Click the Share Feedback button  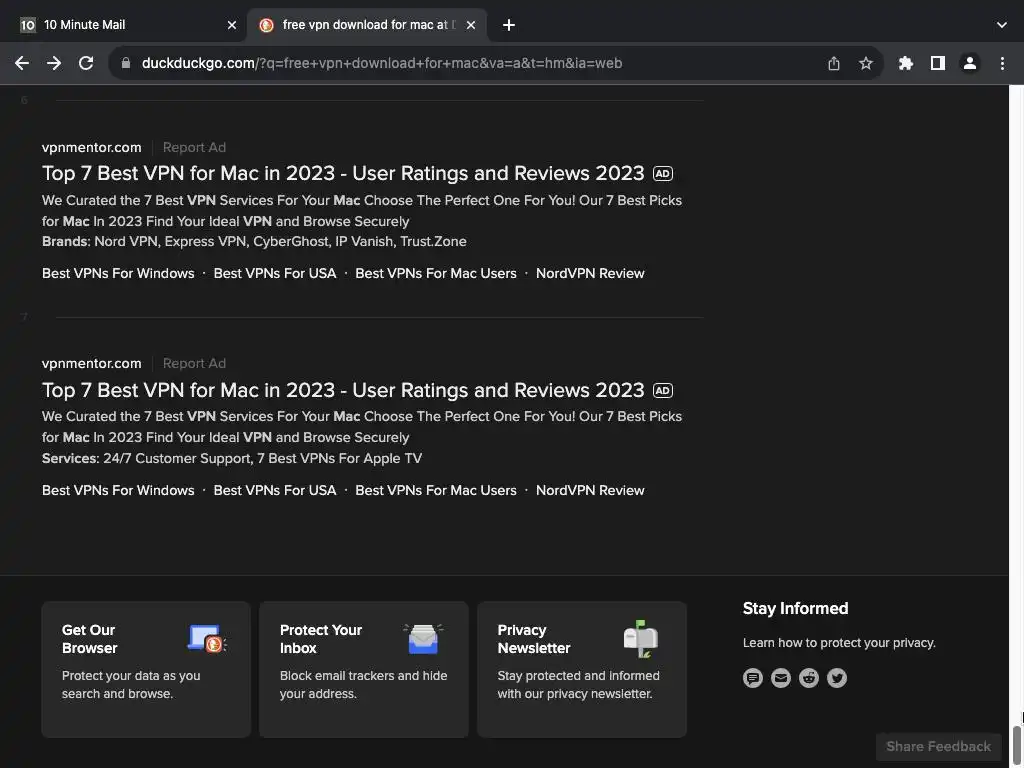tap(938, 746)
